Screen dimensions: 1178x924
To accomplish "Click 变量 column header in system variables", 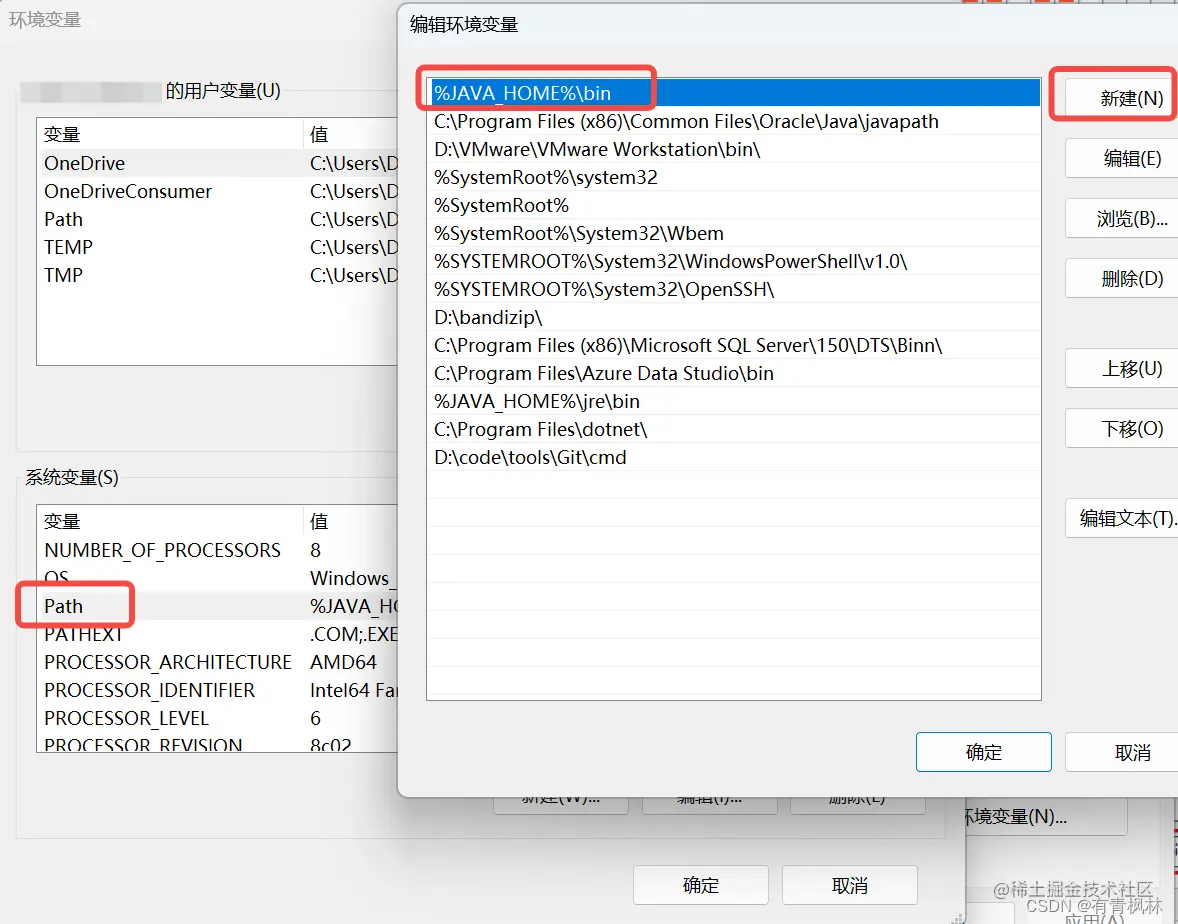I will coord(170,521).
